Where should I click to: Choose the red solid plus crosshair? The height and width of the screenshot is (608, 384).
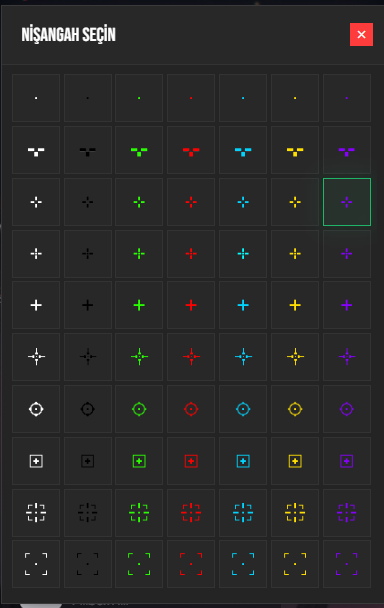tap(191, 305)
